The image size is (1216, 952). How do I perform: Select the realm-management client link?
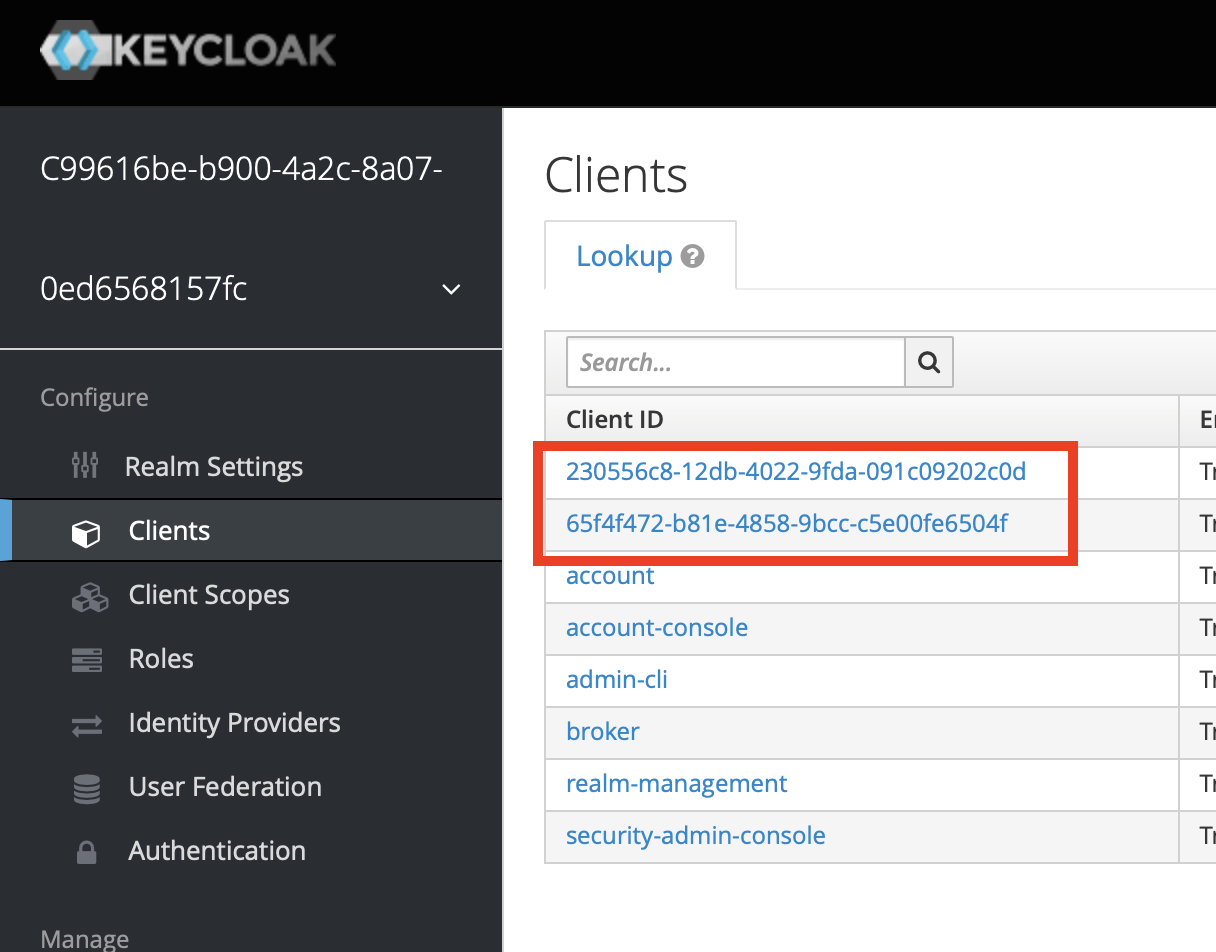tap(676, 784)
